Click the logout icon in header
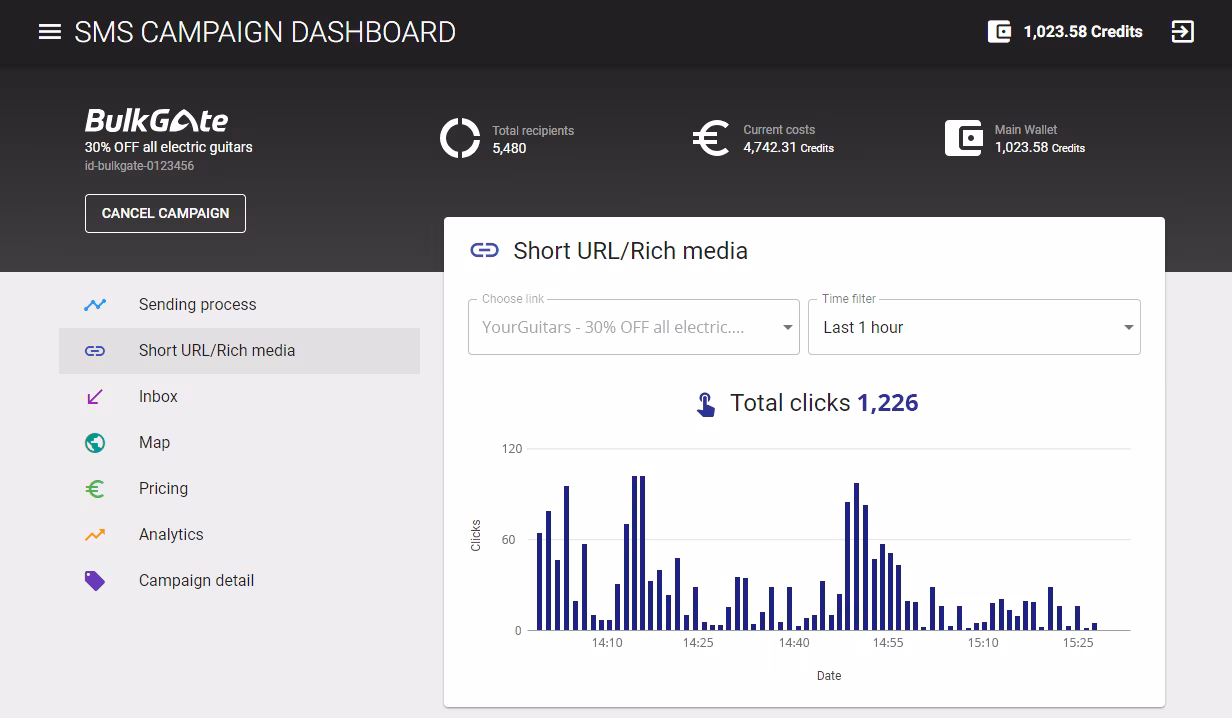Screen dimensions: 1232x718 pos(1182,32)
